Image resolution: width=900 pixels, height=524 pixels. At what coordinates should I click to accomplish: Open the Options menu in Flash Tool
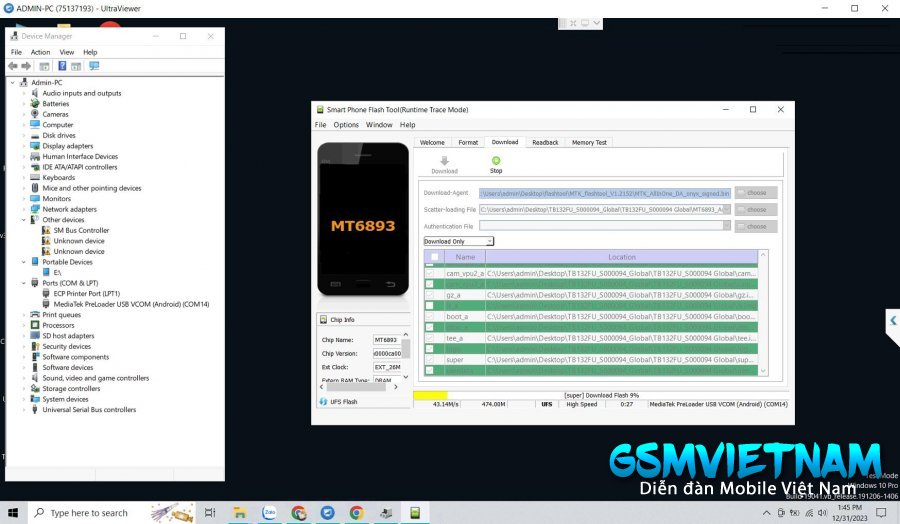[346, 125]
